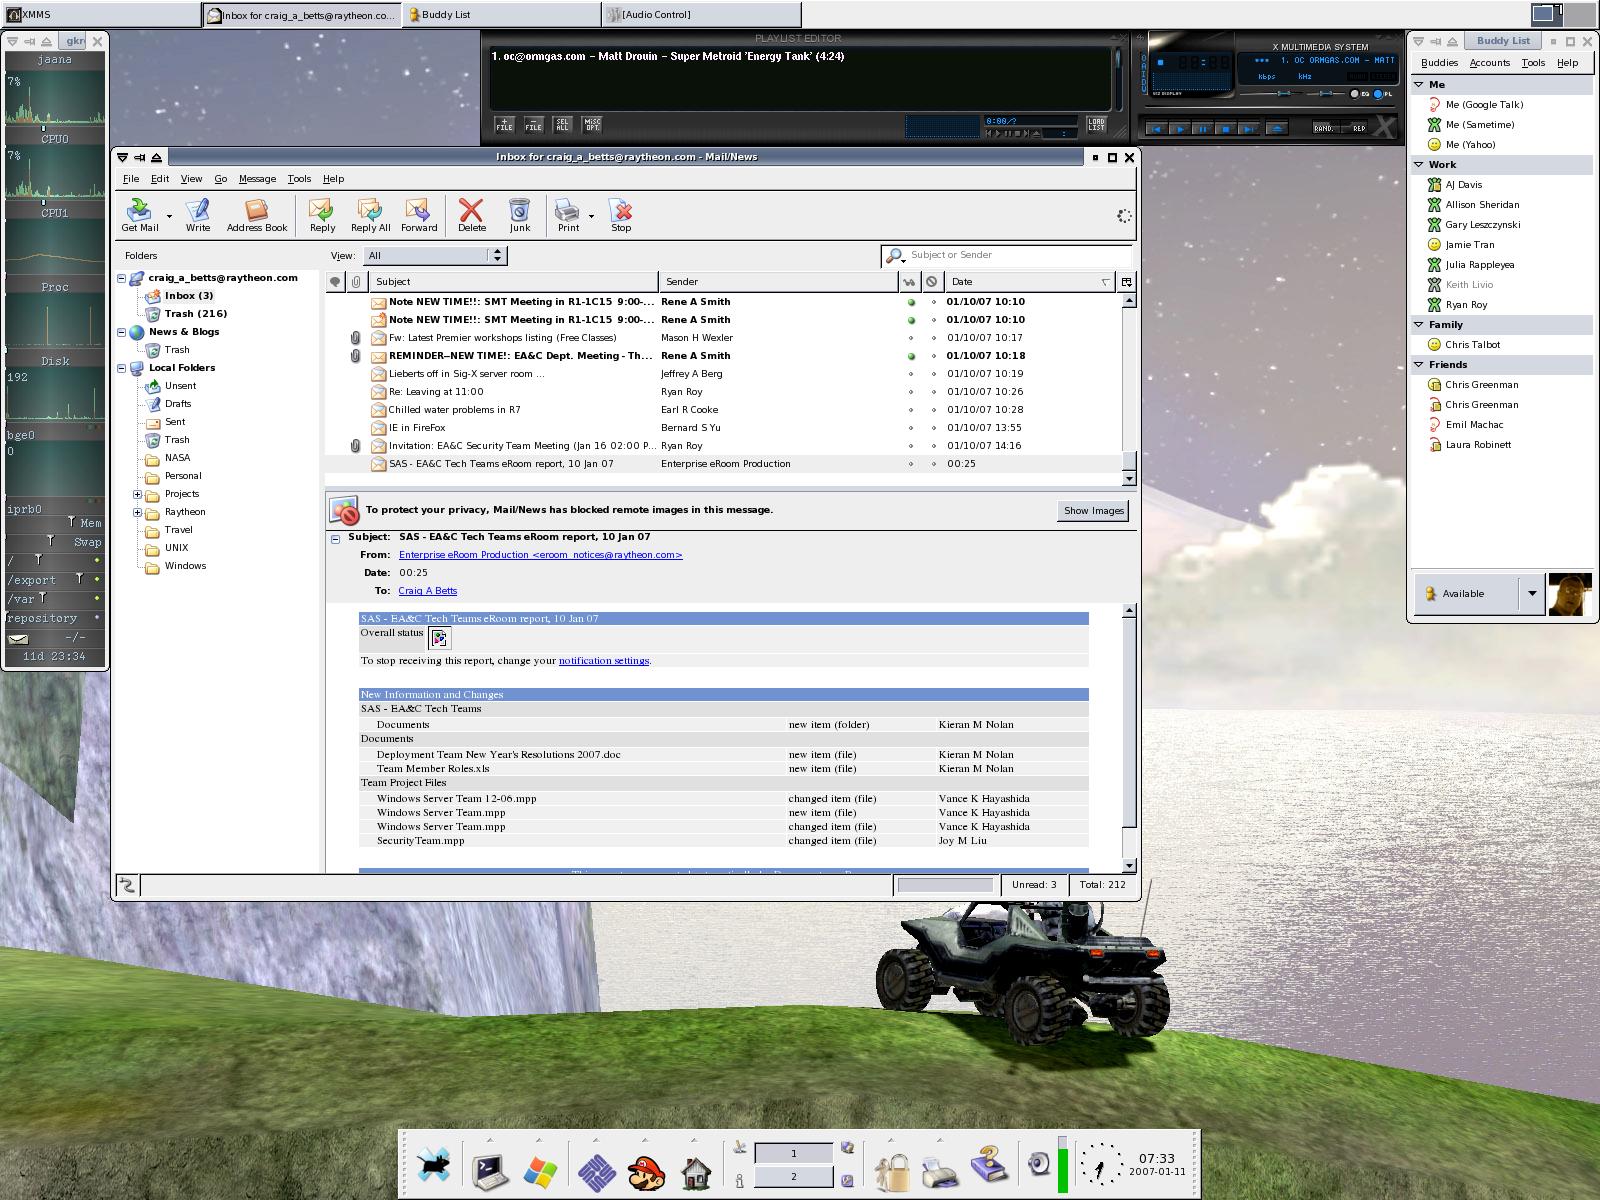Open the Message menu in Mail/News
The width and height of the screenshot is (1600, 1200).
(x=257, y=179)
